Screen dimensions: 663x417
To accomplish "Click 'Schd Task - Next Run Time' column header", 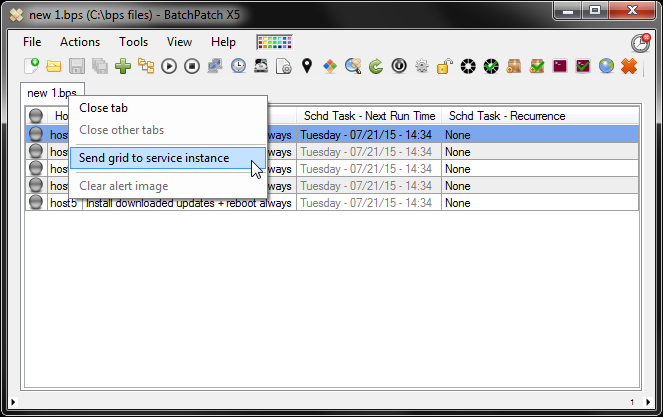I will pos(369,116).
